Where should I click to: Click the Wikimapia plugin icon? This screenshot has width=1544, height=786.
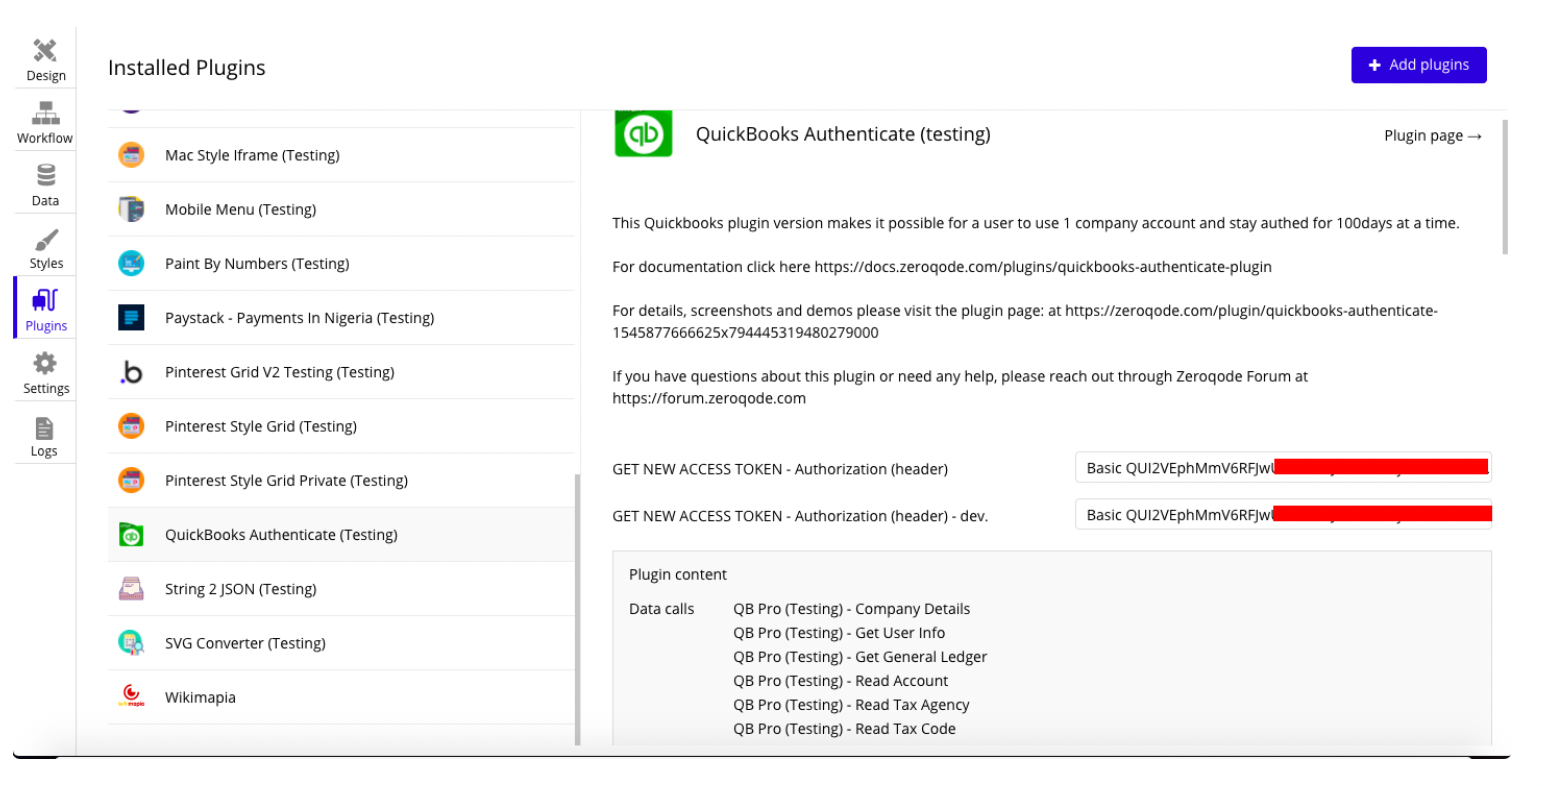coord(131,697)
